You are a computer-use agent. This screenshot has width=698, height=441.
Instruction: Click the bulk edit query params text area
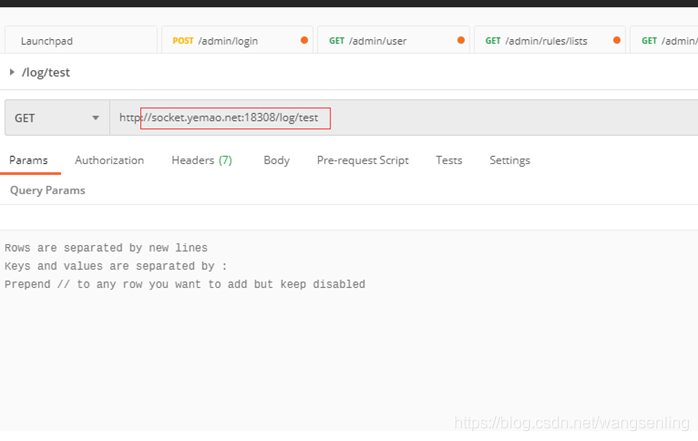[349, 330]
